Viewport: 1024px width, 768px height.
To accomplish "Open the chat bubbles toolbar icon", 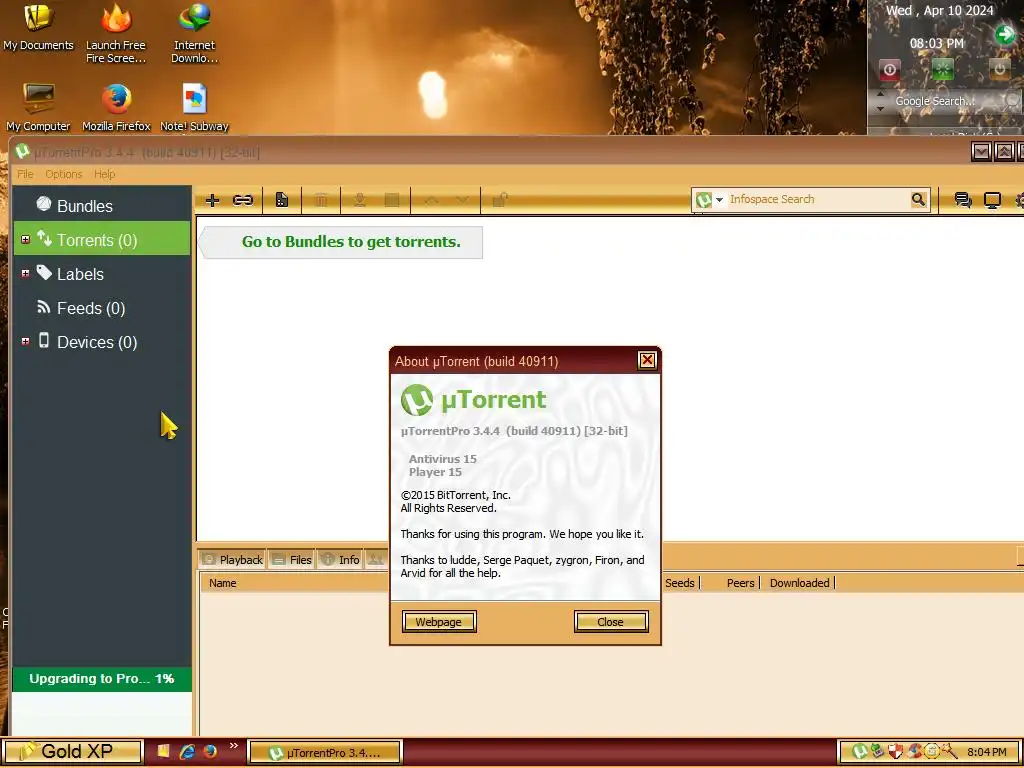I will tap(963, 200).
